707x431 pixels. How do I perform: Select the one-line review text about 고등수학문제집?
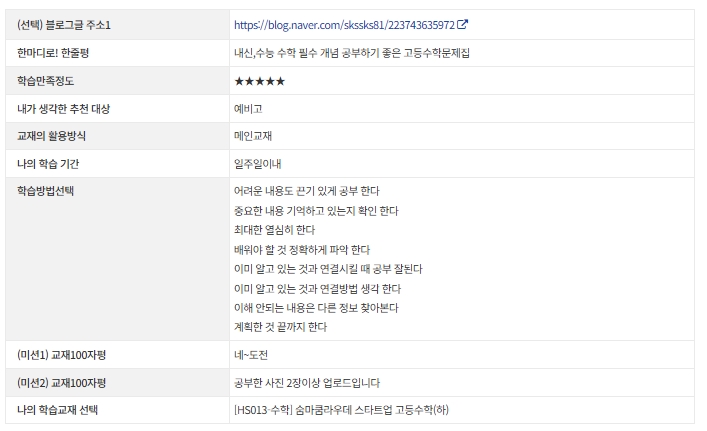(351, 52)
